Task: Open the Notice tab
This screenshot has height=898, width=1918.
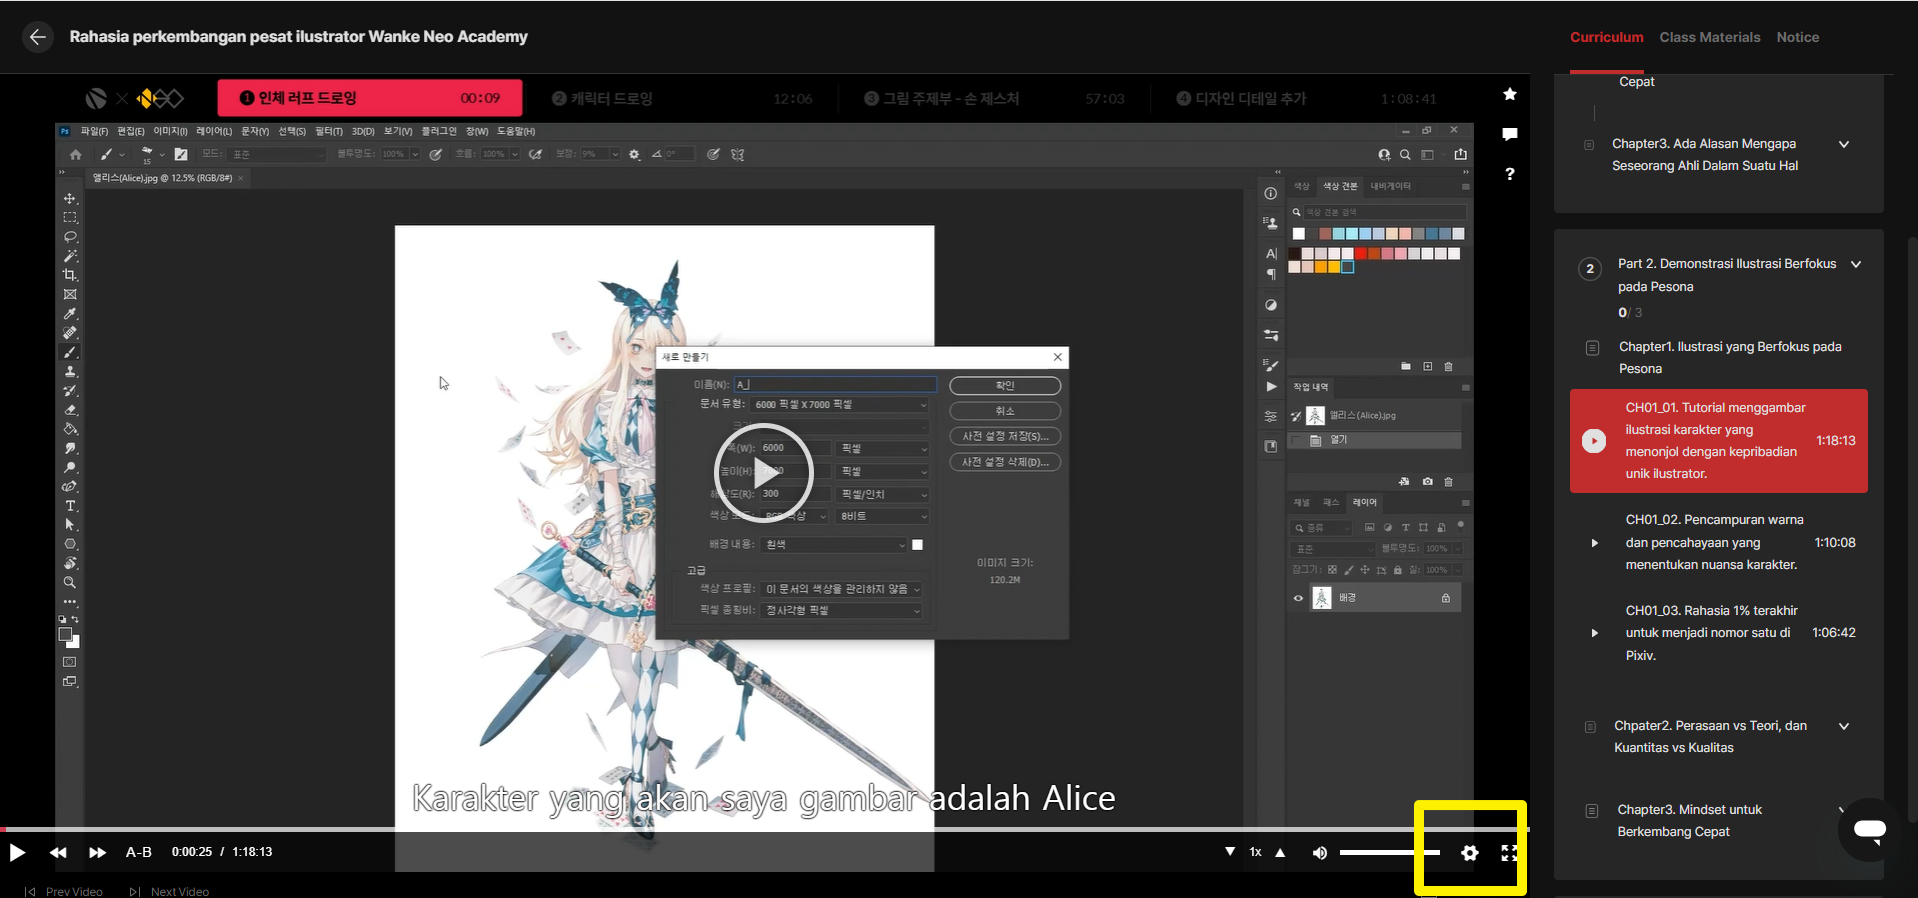Action: (x=1798, y=37)
